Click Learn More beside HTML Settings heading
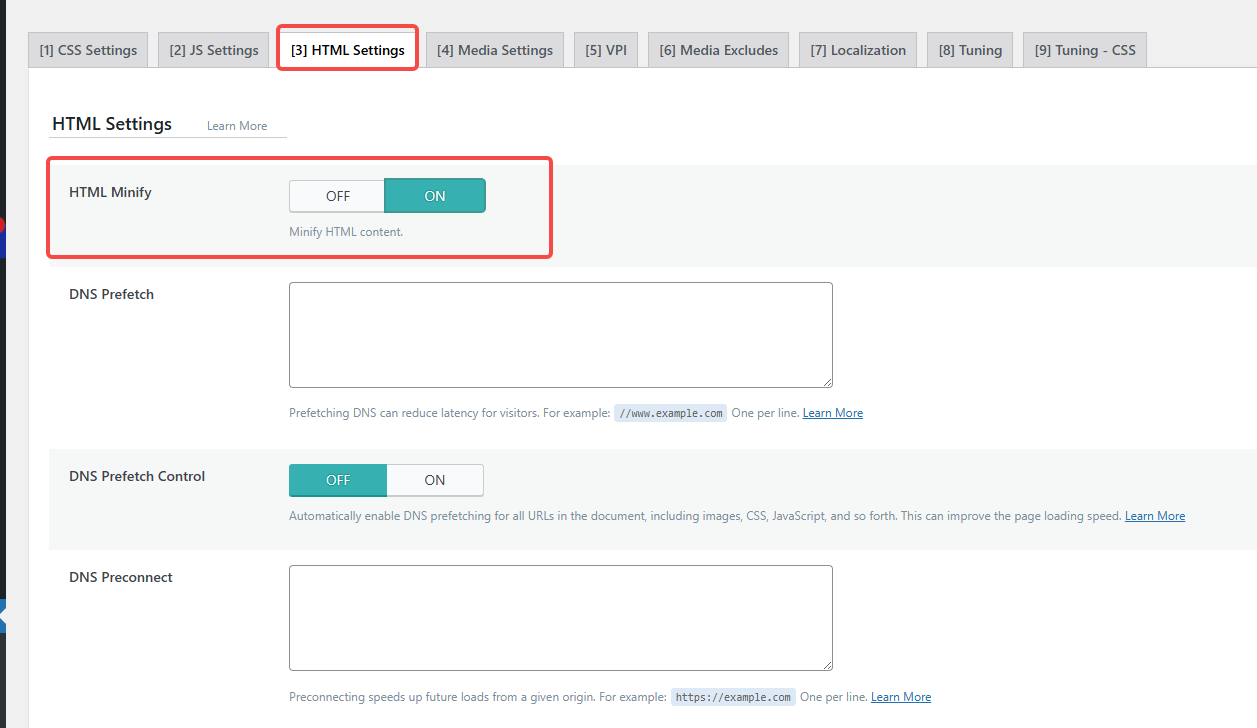The image size is (1257, 728). pos(237,126)
